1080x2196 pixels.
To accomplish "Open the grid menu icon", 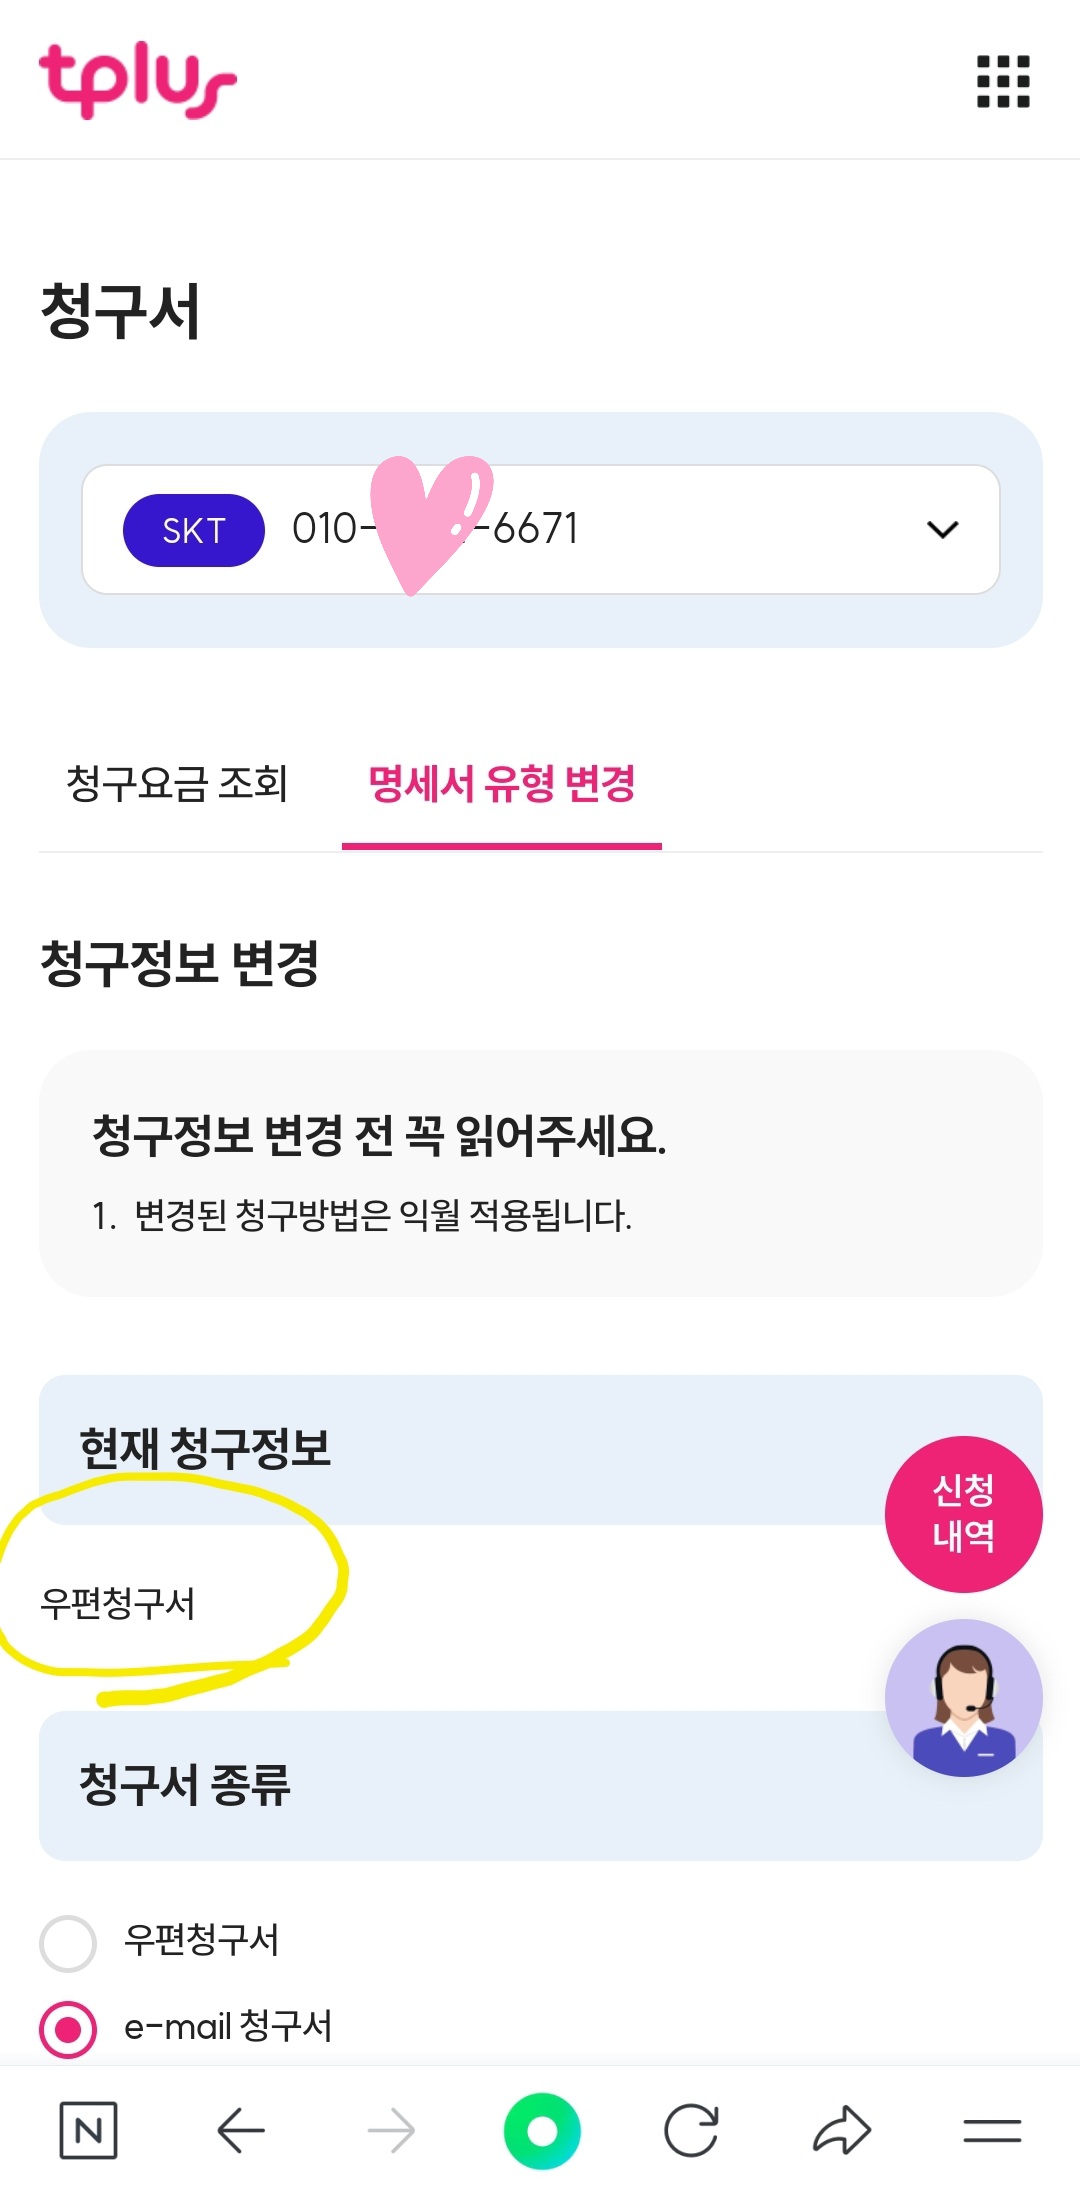I will click(x=1002, y=81).
